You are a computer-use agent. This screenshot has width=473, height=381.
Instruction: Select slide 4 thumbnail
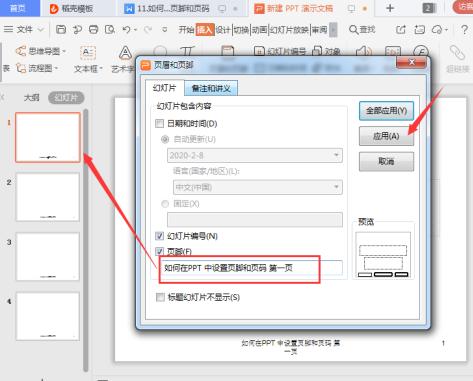48,316
